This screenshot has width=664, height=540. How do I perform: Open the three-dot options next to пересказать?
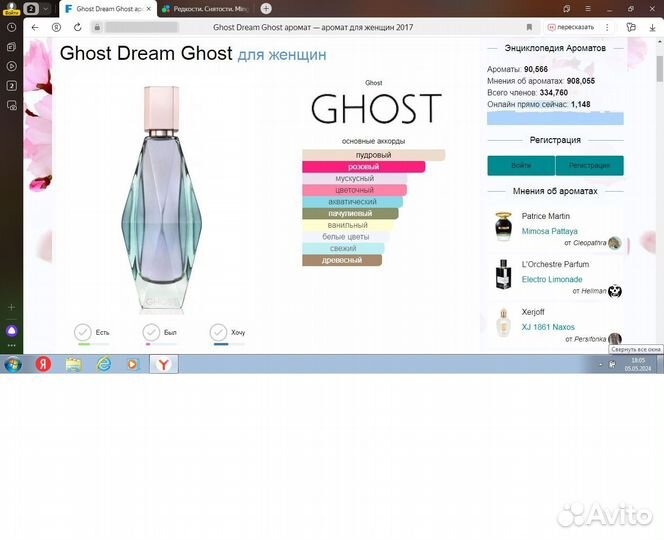point(607,28)
